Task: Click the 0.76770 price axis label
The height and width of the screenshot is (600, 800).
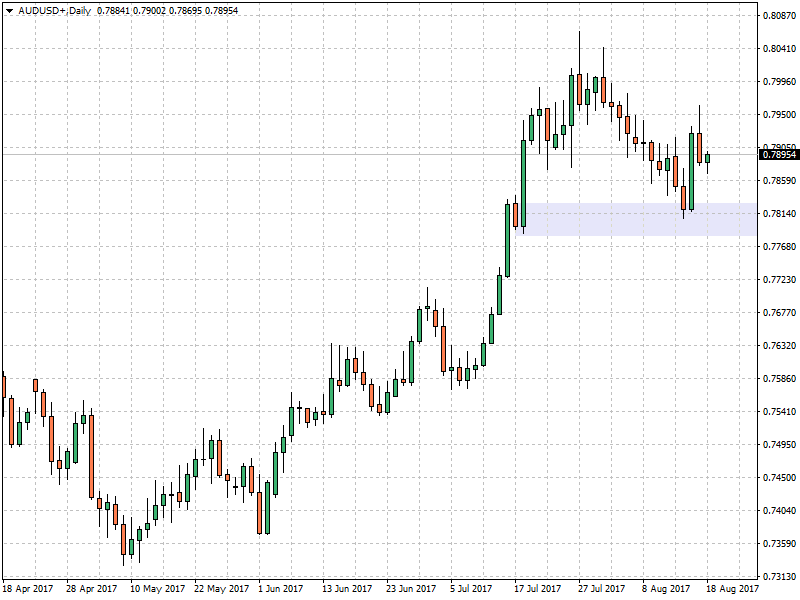Action: (x=779, y=313)
